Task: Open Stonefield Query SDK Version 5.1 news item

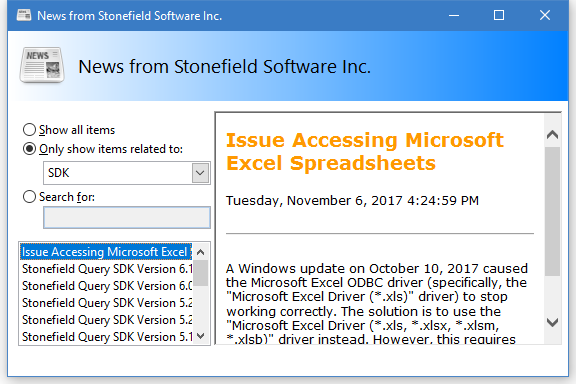Action: pyautogui.click(x=106, y=337)
